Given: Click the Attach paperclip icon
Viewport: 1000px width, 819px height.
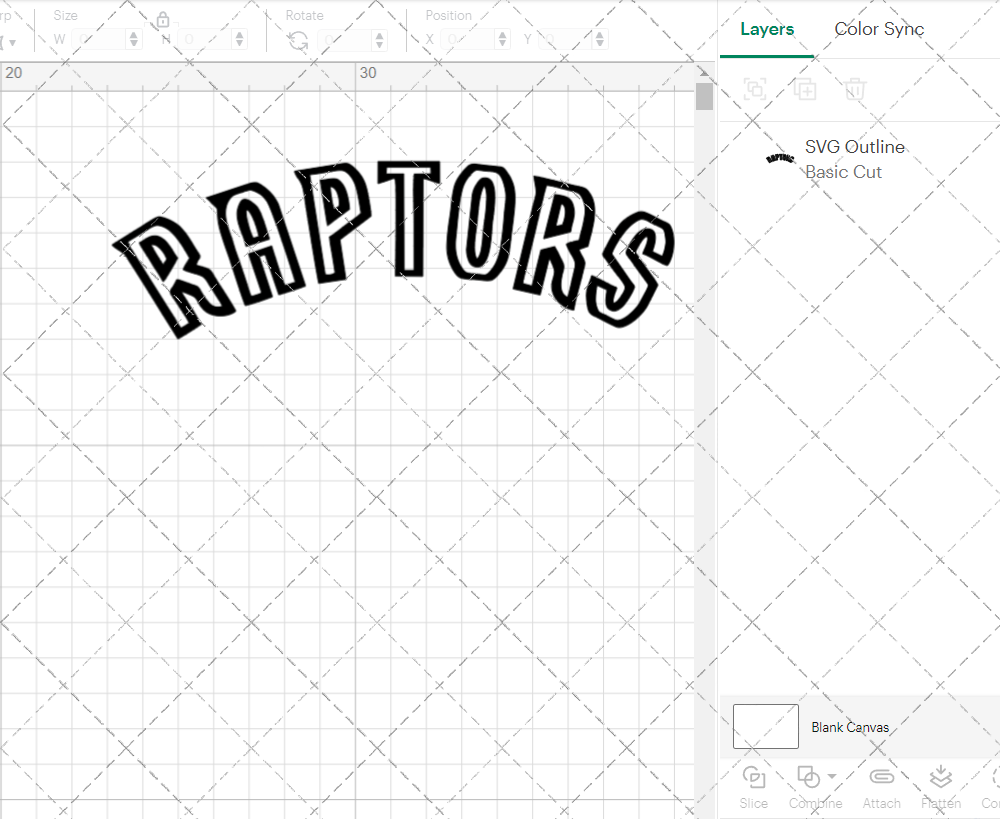Looking at the screenshot, I should 881,777.
